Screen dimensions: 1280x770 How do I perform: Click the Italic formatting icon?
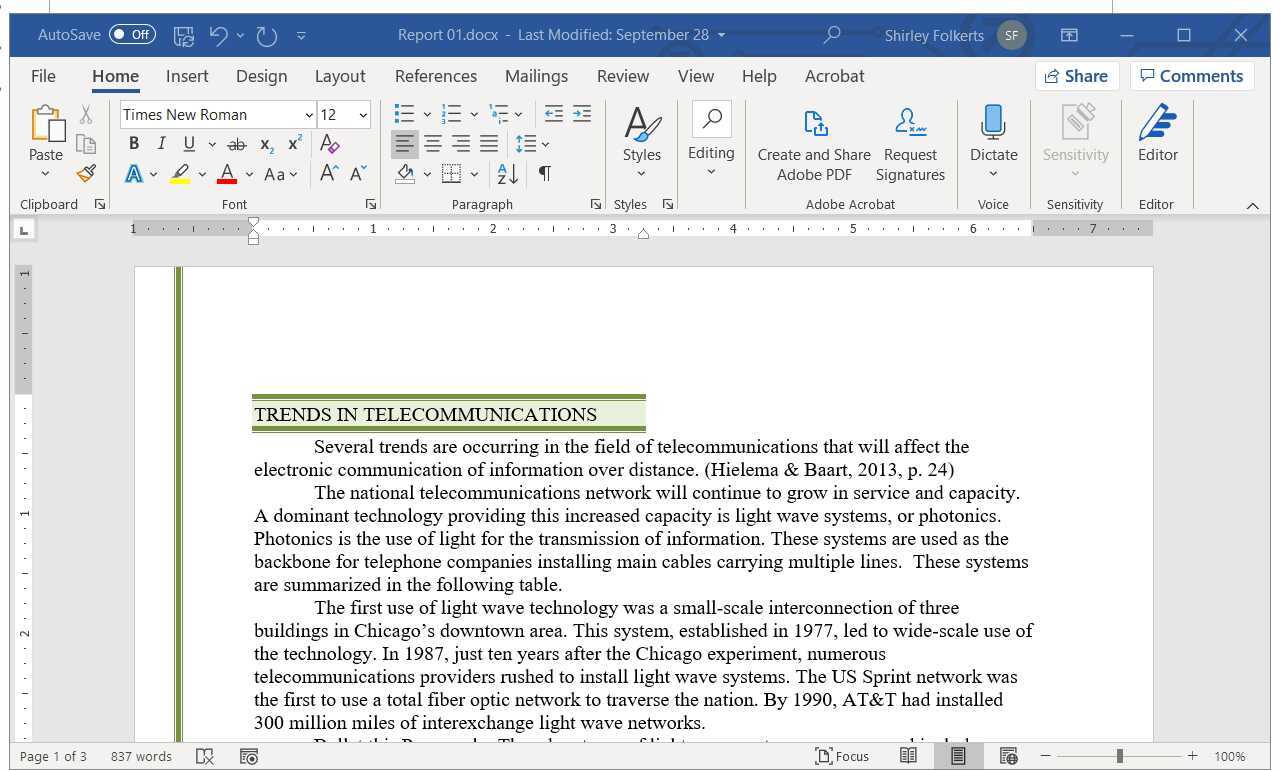point(161,144)
